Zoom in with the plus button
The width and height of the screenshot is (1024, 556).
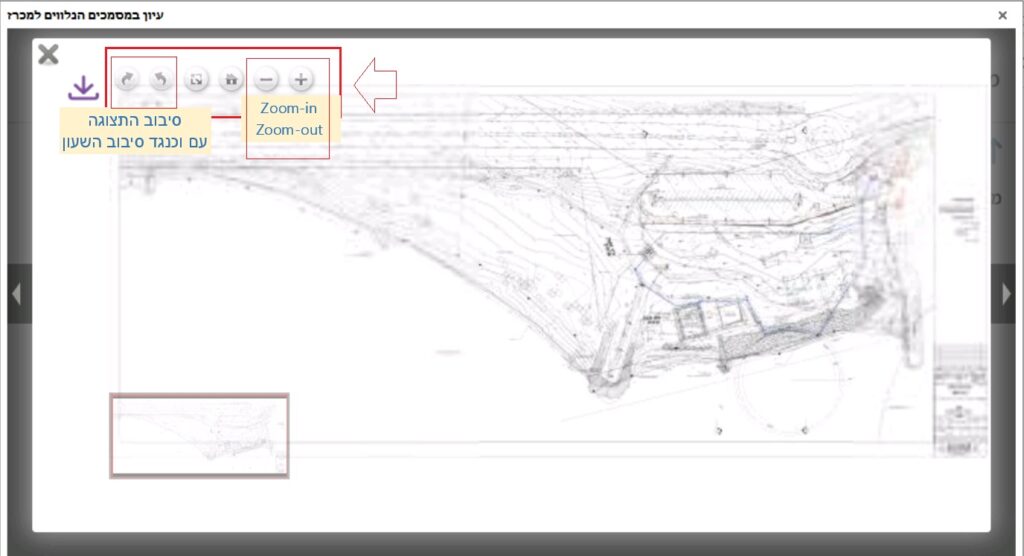coord(301,80)
